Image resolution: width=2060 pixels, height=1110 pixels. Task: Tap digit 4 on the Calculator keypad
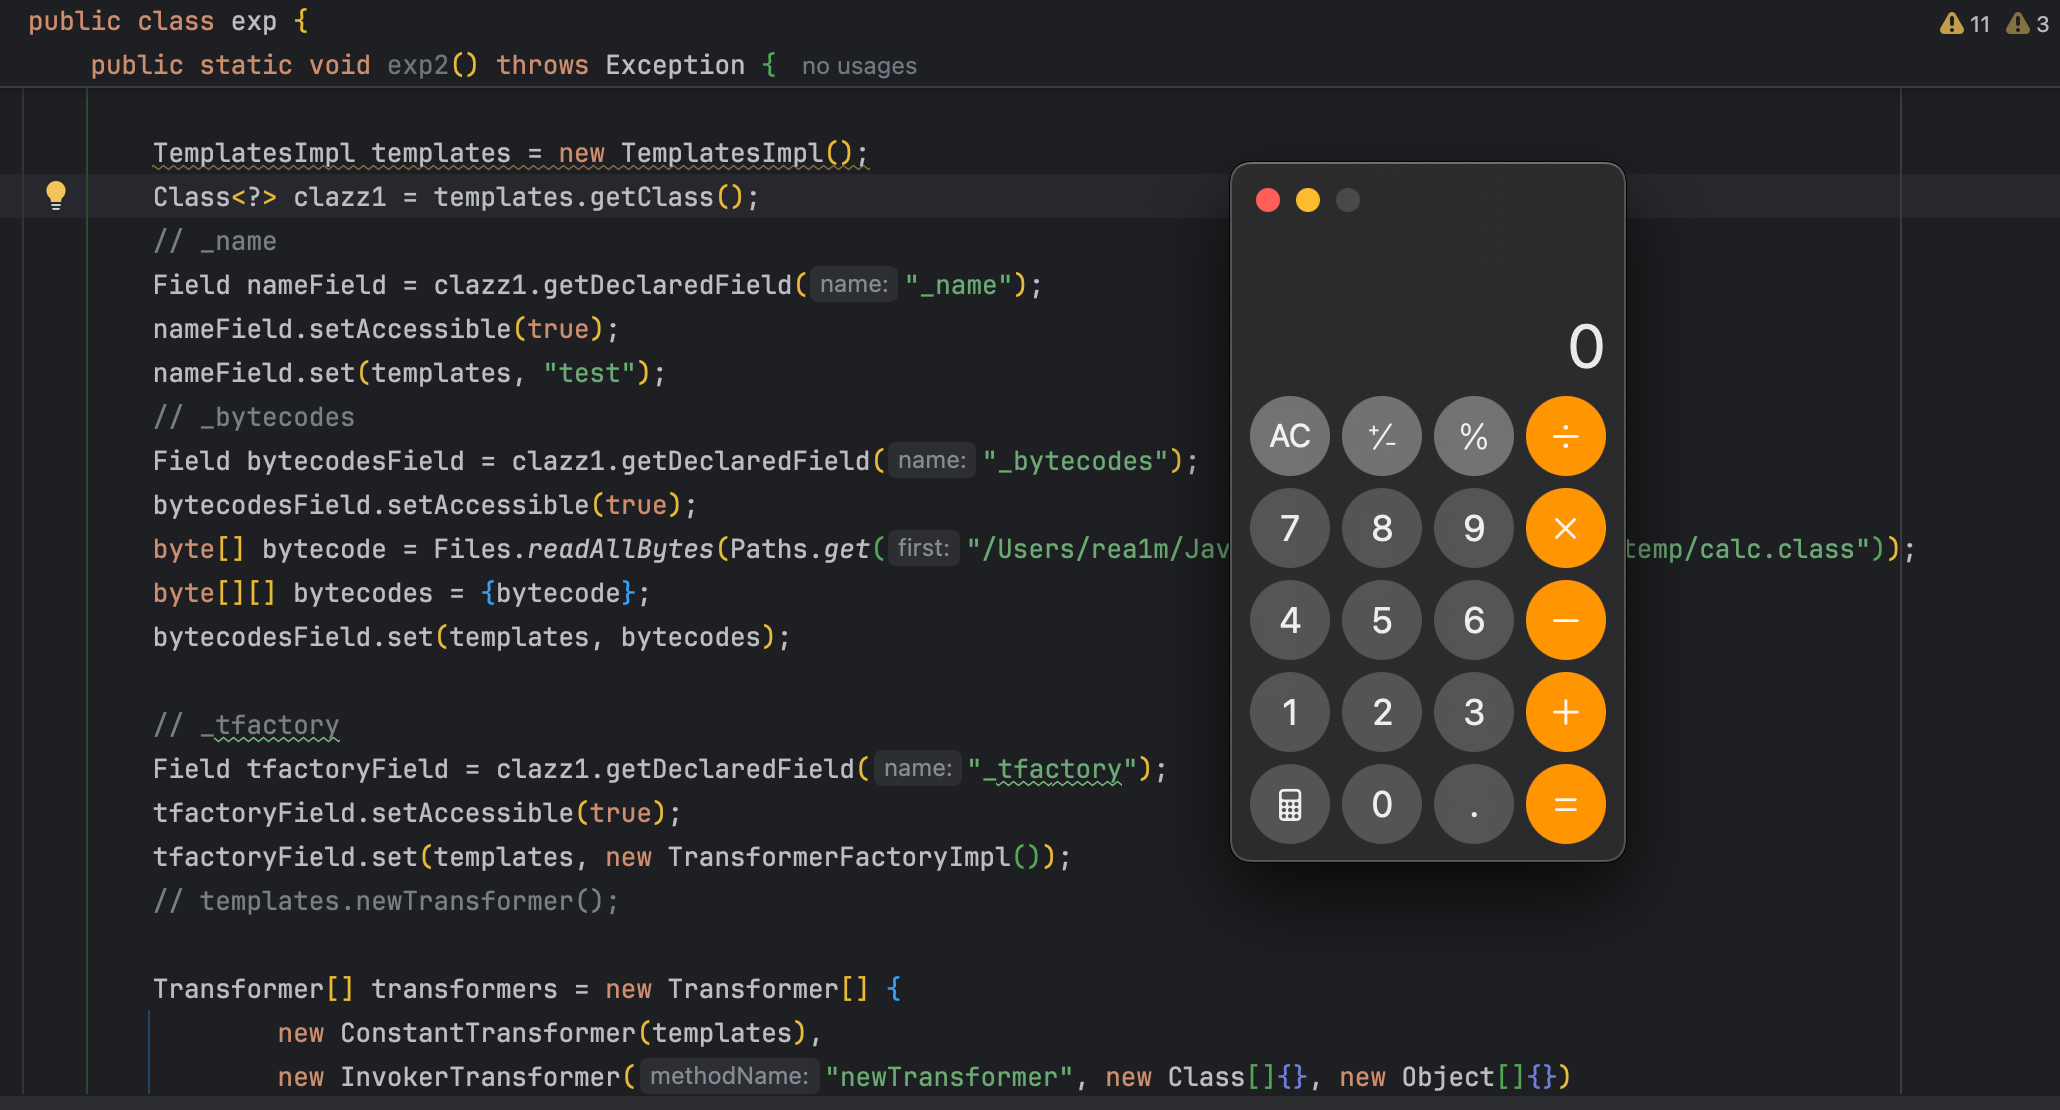pos(1290,620)
